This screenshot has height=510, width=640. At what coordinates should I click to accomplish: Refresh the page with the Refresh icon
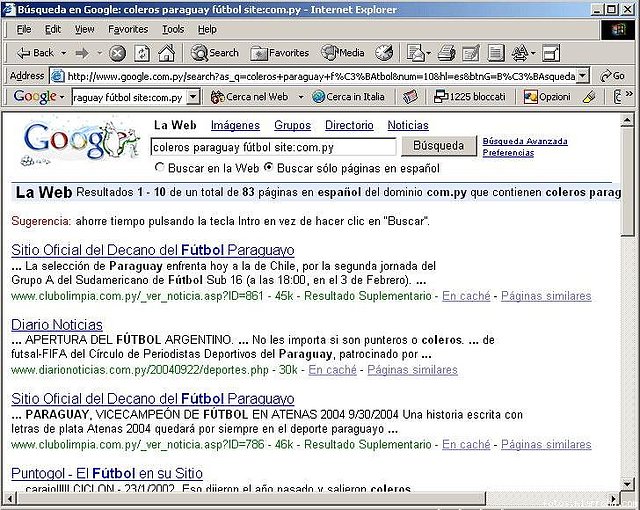tap(142, 53)
